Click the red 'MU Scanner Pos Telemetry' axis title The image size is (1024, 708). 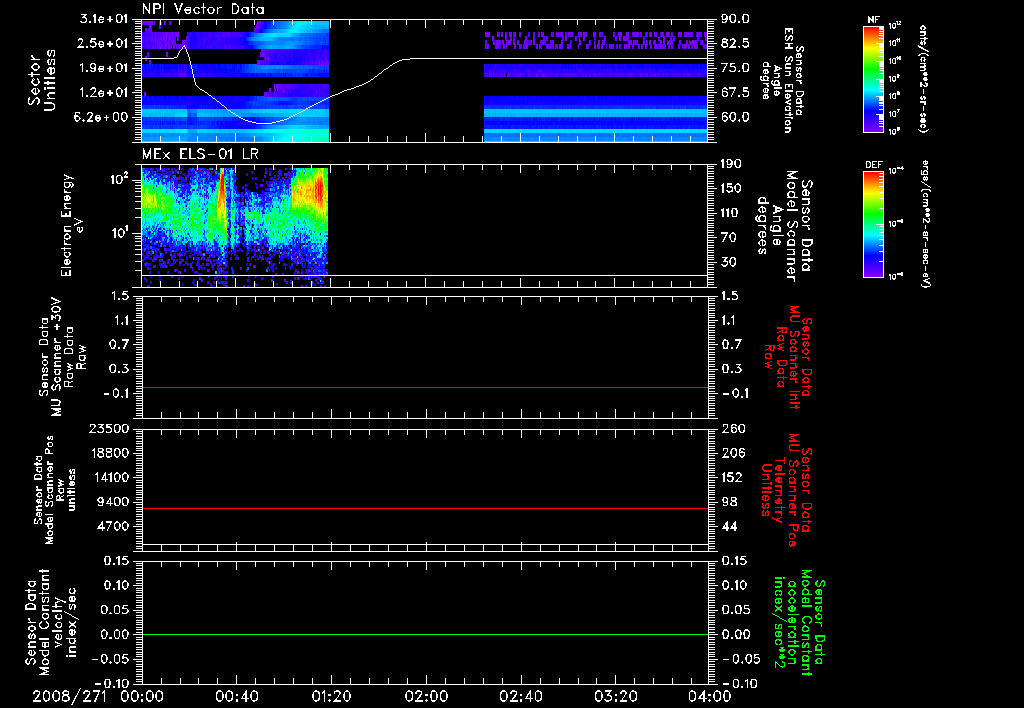point(786,490)
